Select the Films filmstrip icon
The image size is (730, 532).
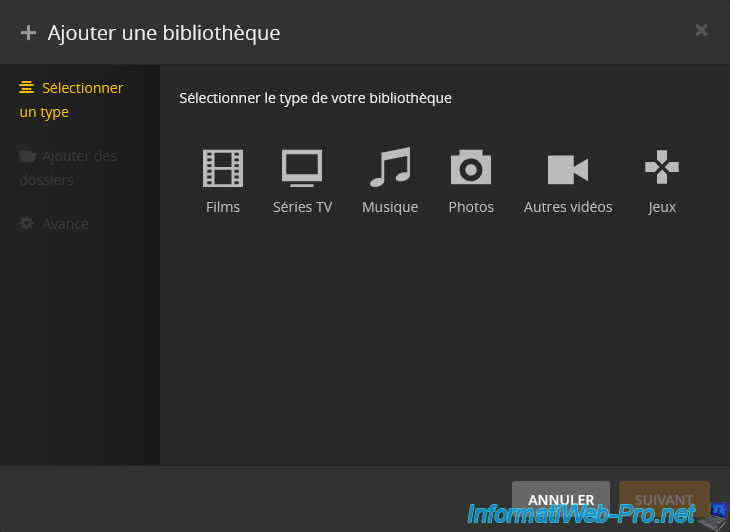pyautogui.click(x=222, y=168)
